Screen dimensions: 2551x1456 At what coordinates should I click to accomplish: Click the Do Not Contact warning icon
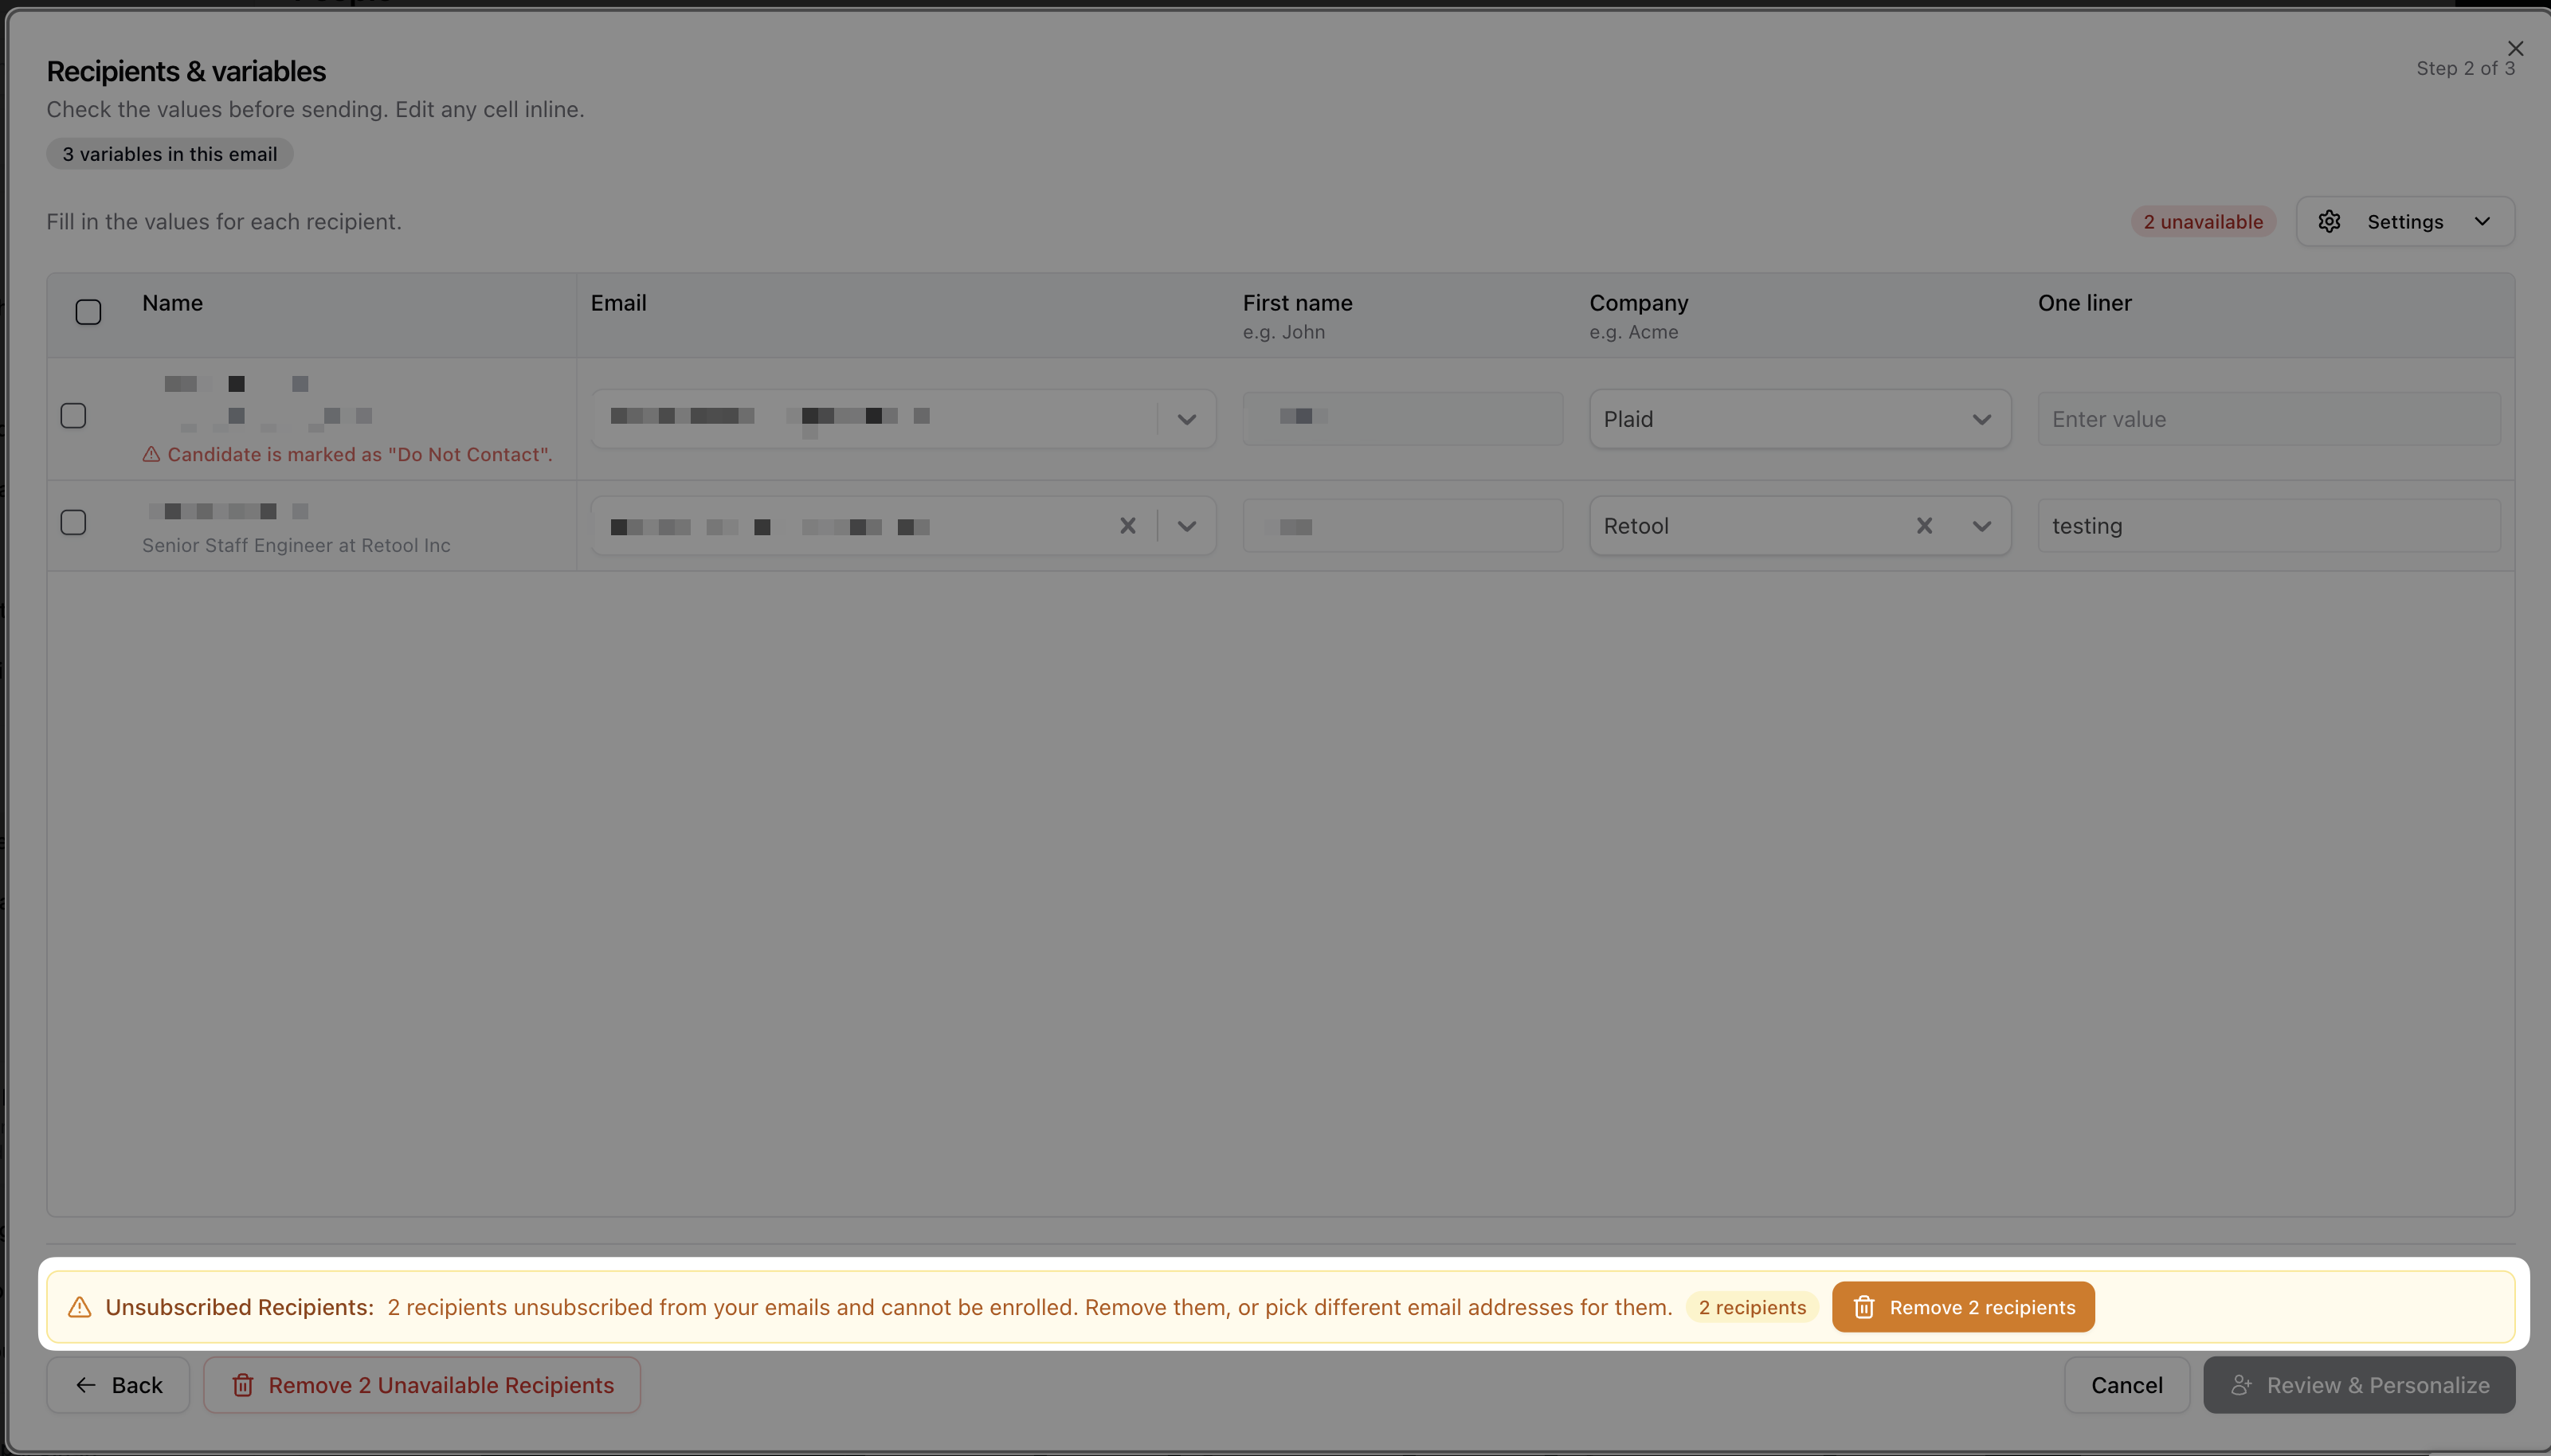tap(151, 454)
